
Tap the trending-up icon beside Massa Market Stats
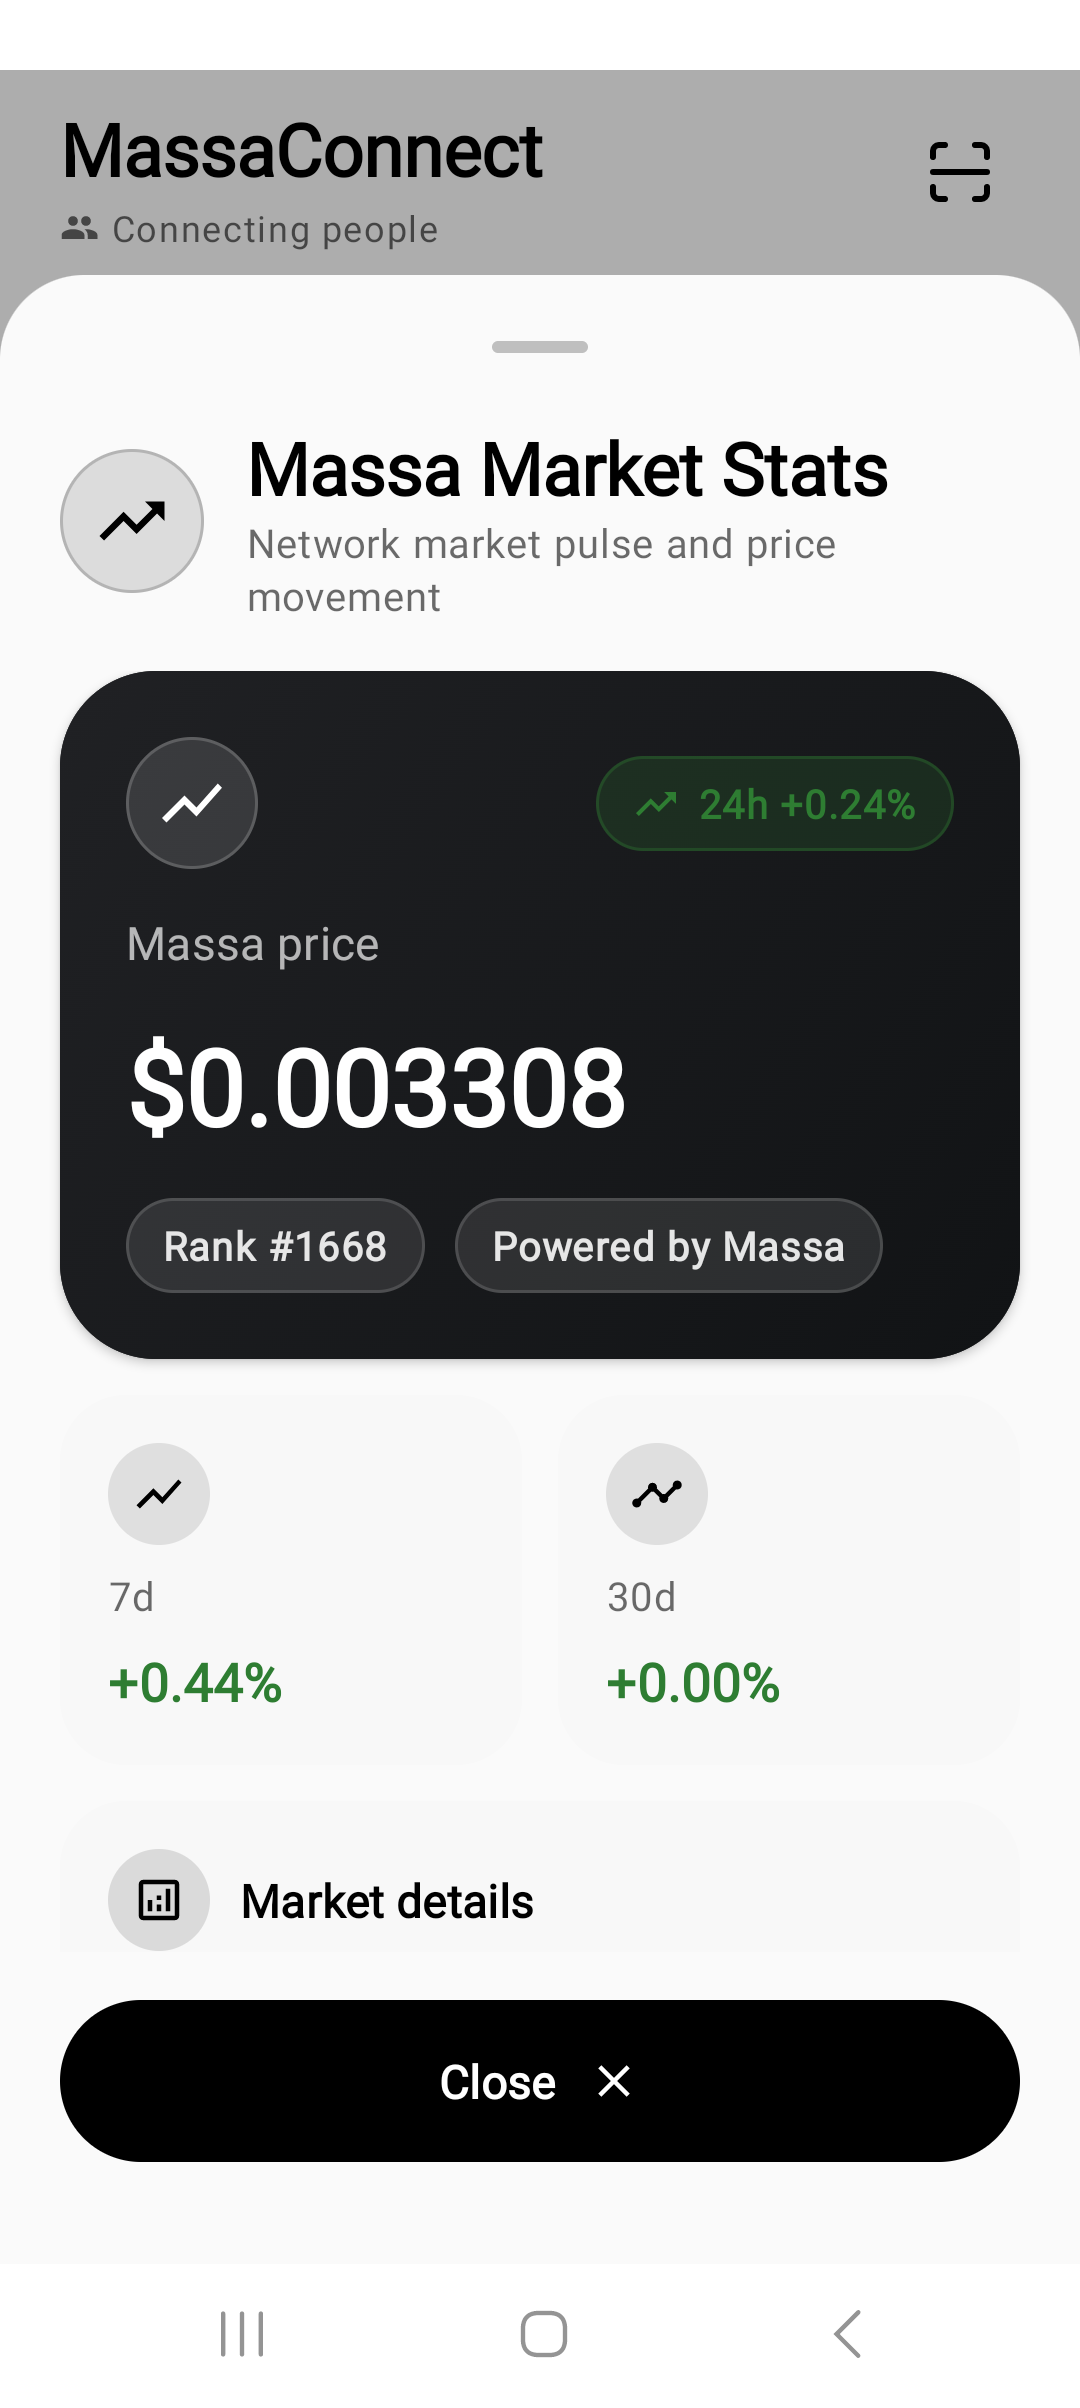point(132,521)
